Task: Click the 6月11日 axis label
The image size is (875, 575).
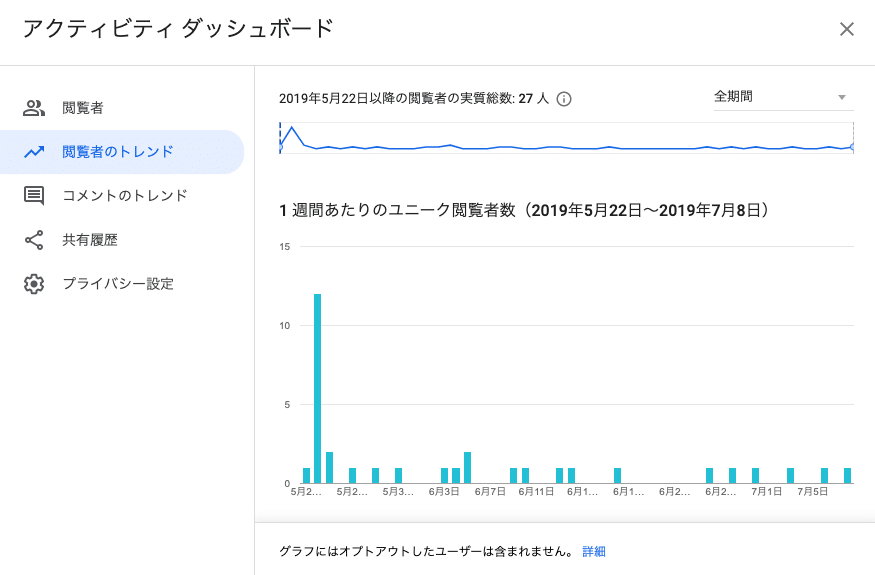Action: point(536,492)
